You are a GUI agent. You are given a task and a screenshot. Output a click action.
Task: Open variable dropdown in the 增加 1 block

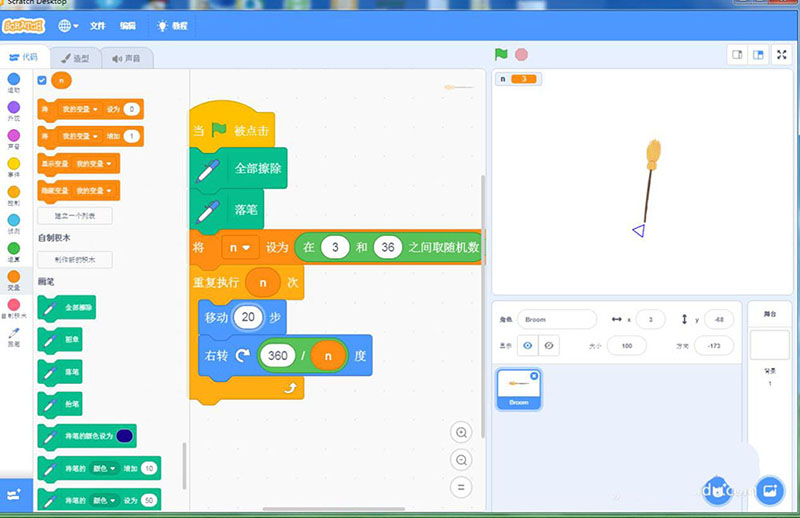[x=79, y=136]
